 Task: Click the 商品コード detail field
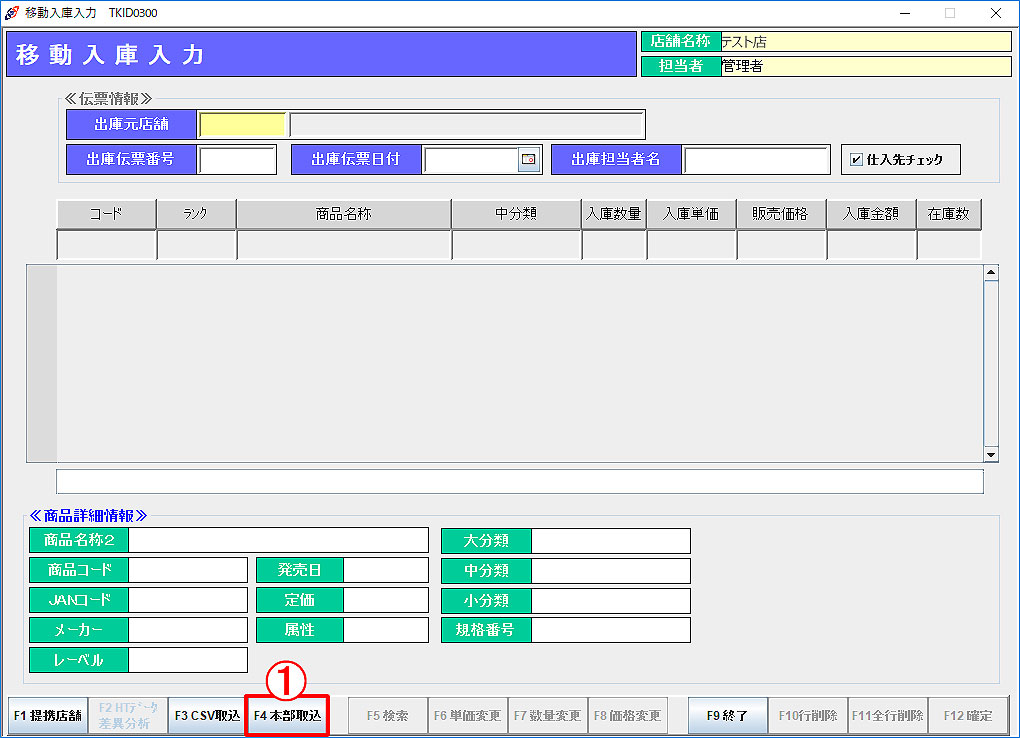coord(187,570)
